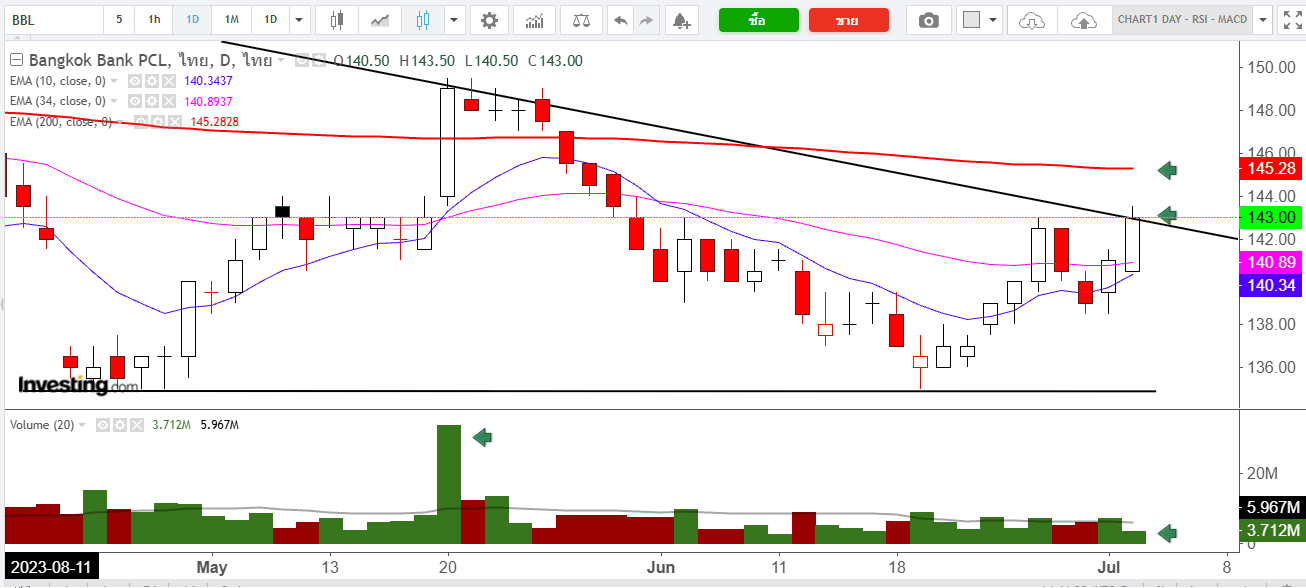The image size is (1306, 588).
Task: Click the Jun label on time axis
Action: pyautogui.click(x=660, y=567)
